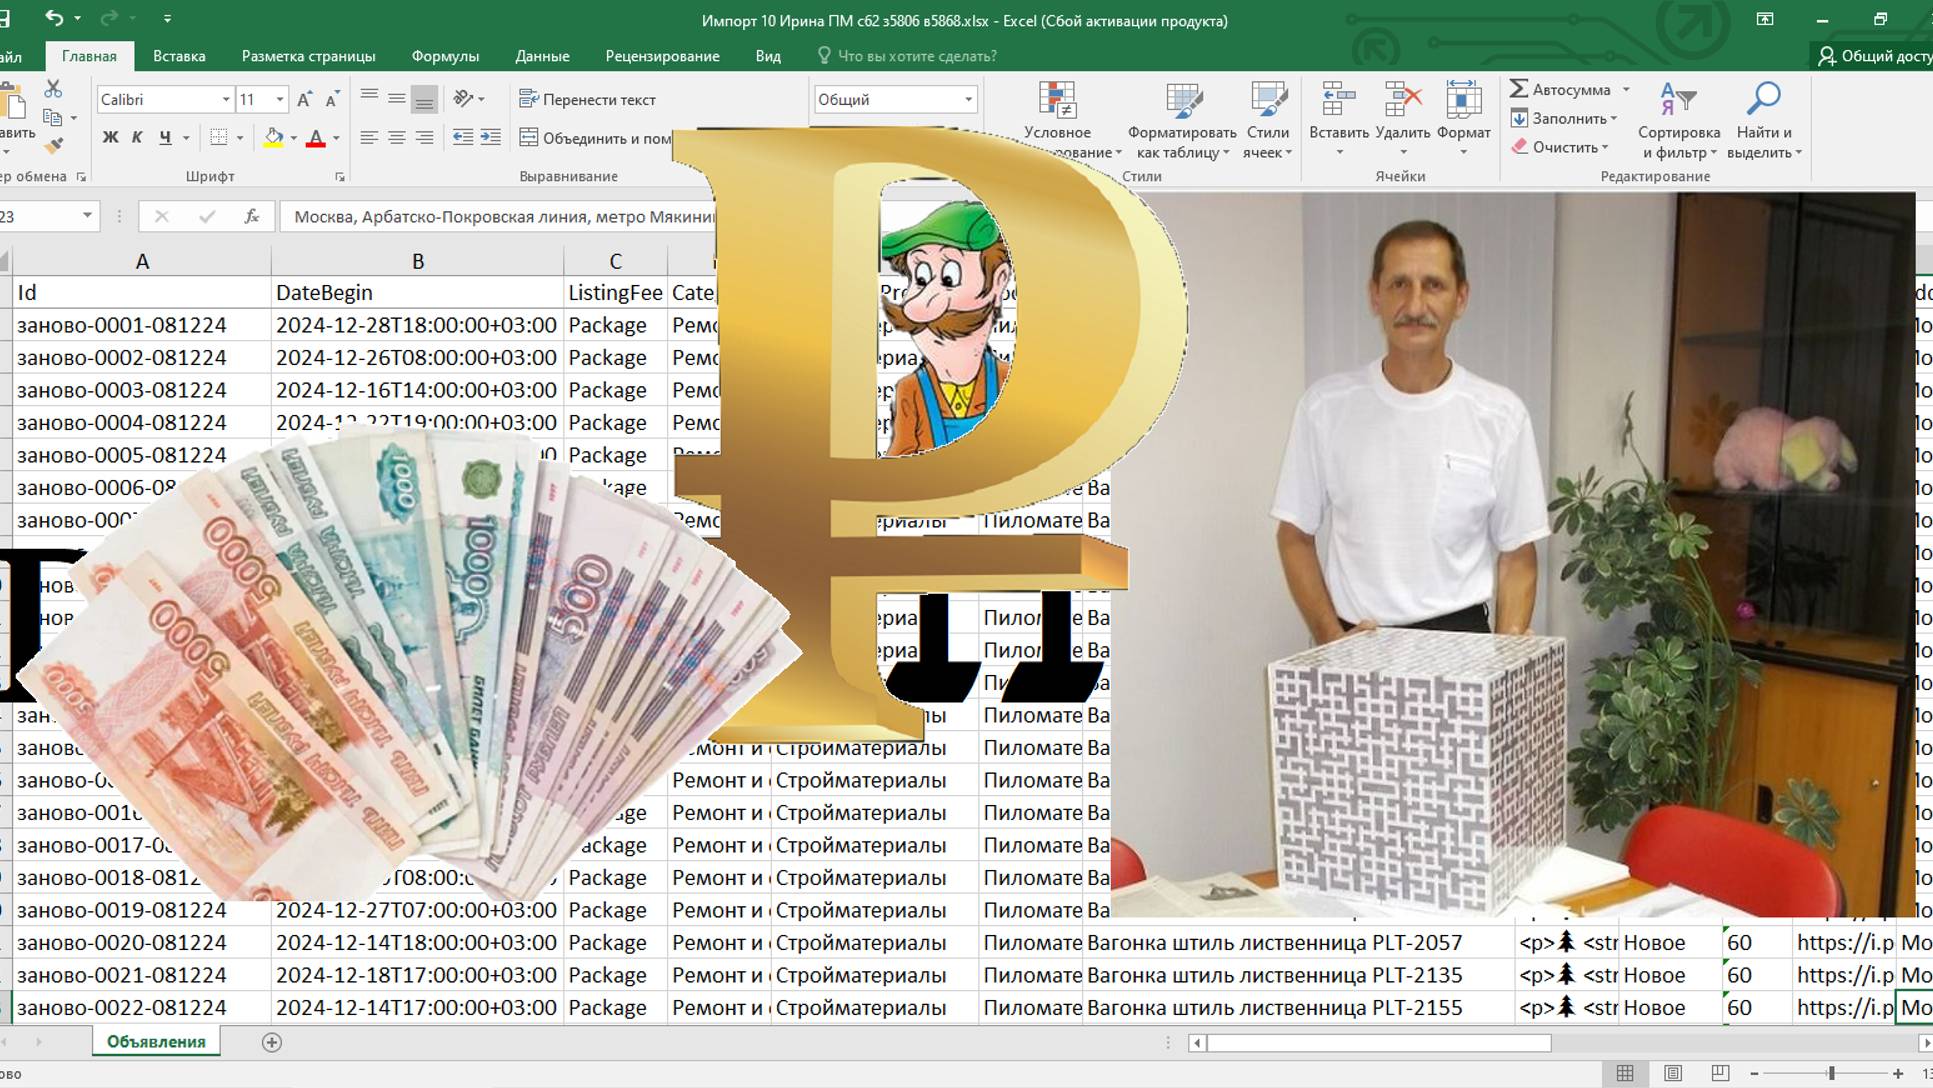The image size is (1933, 1088).
Task: Select the Объявления sheet tab
Action: point(156,1041)
